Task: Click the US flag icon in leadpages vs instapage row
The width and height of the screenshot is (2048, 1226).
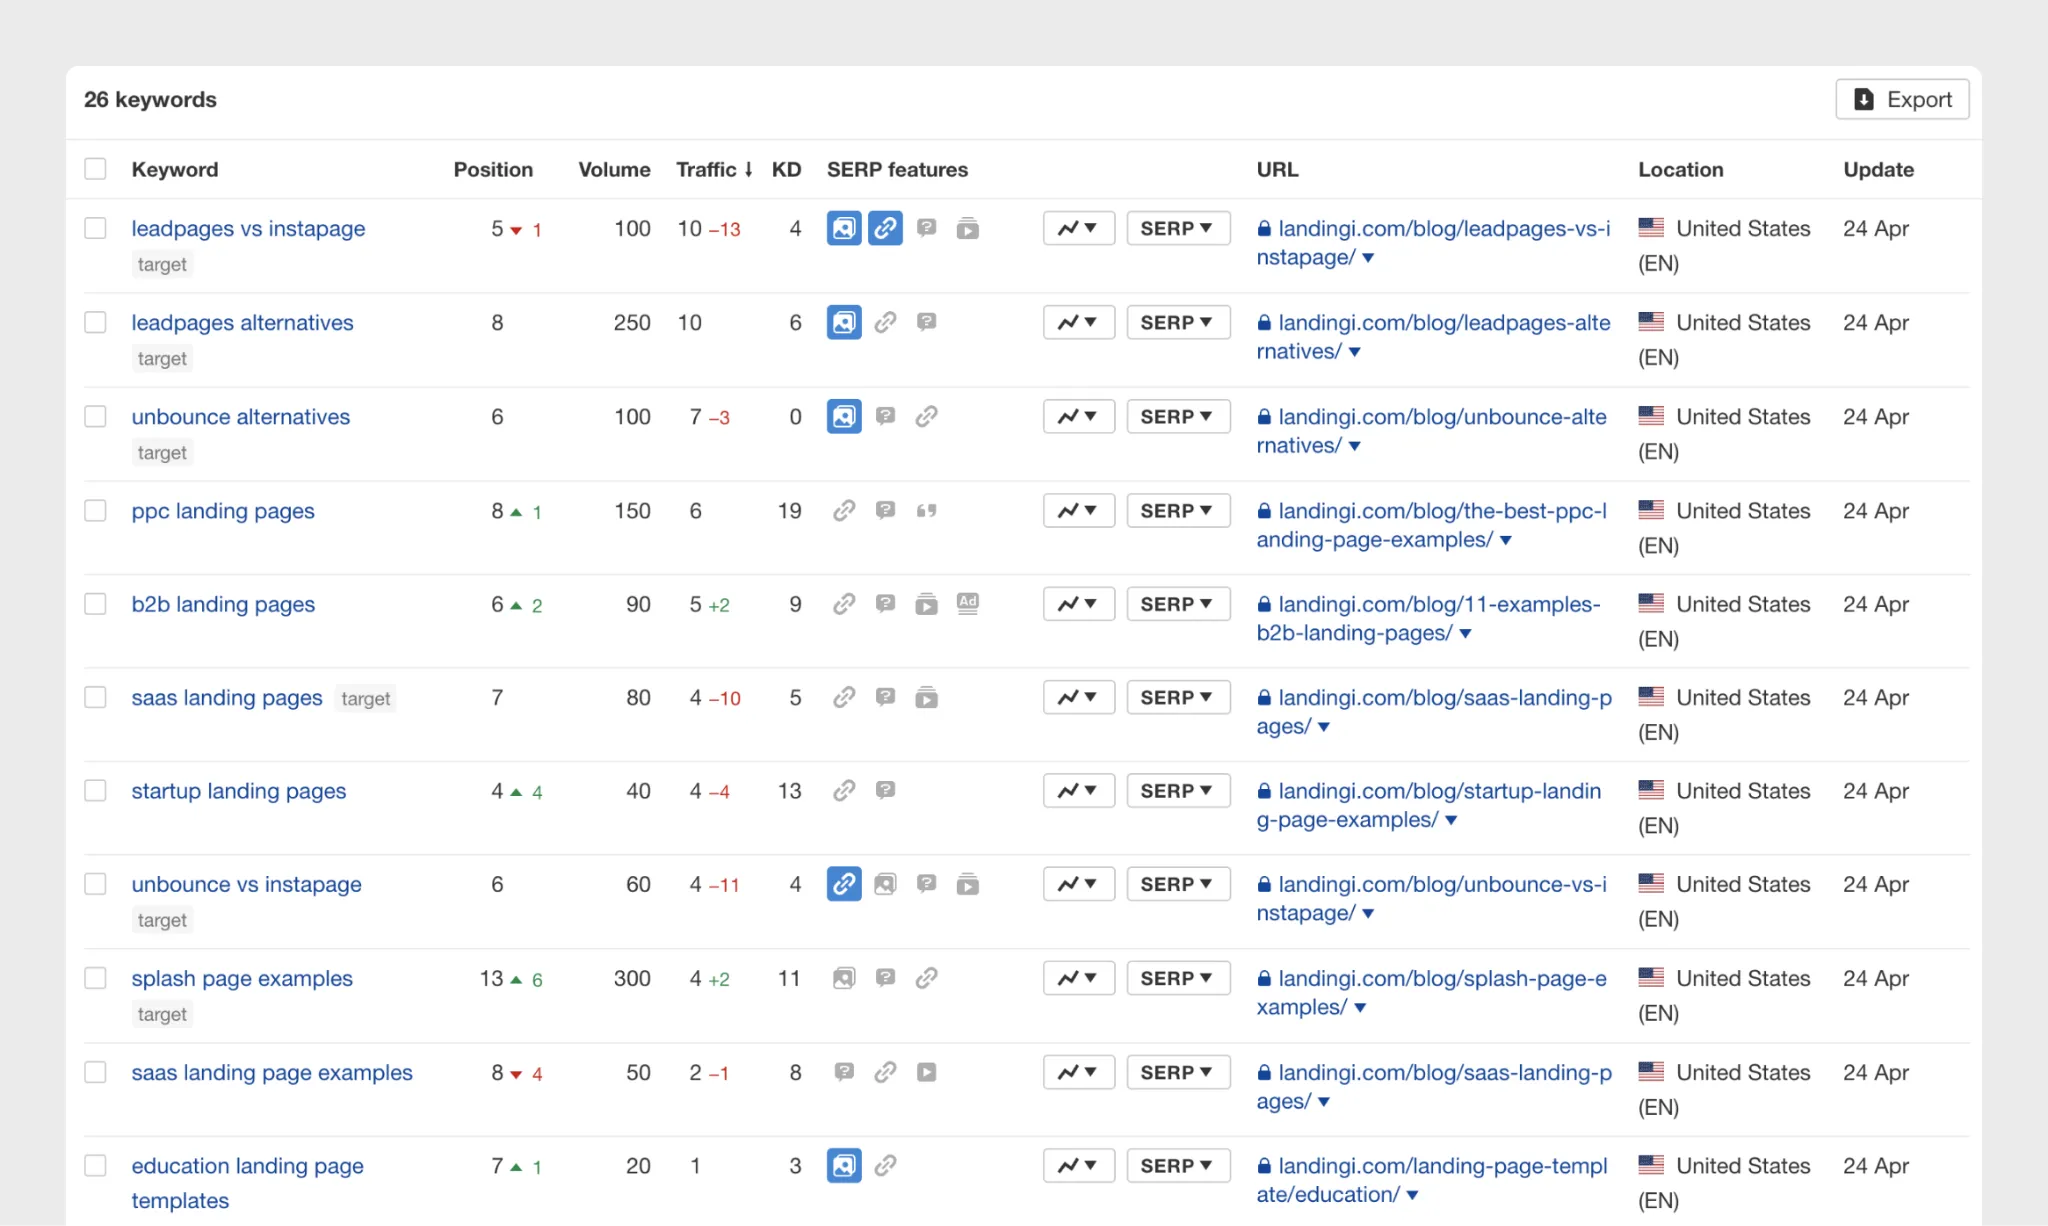Action: click(x=1651, y=228)
